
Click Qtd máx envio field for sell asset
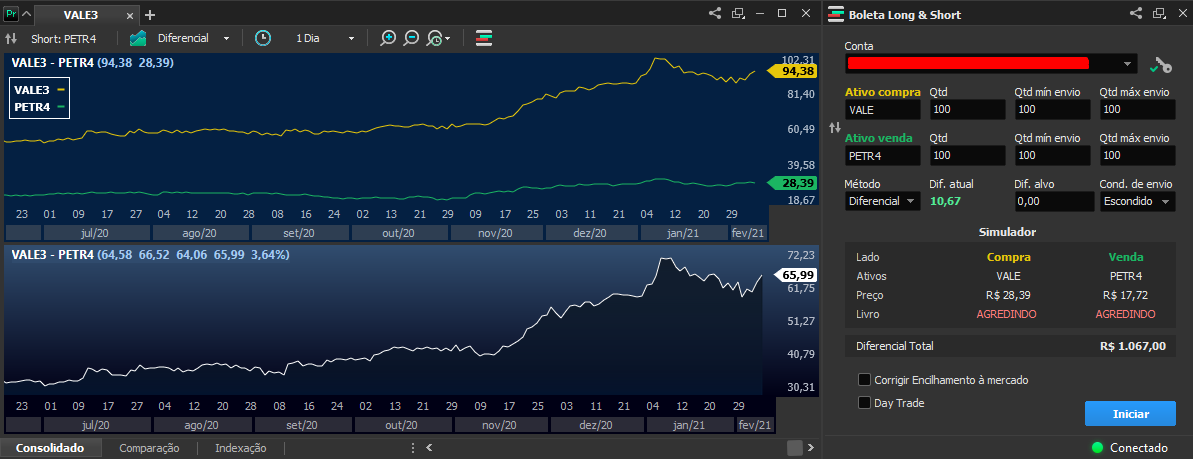coord(1137,155)
